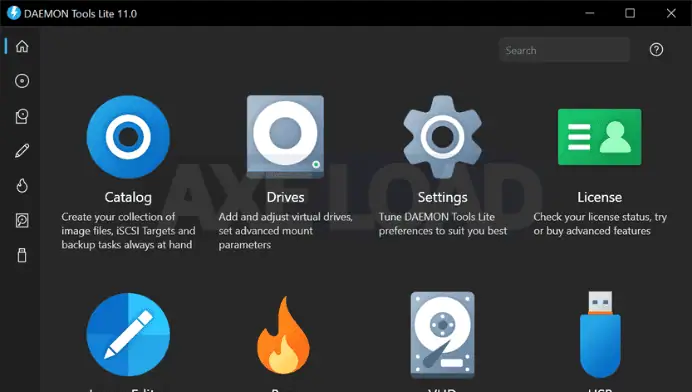
Task: Open the Settings gear tile
Action: [442, 137]
